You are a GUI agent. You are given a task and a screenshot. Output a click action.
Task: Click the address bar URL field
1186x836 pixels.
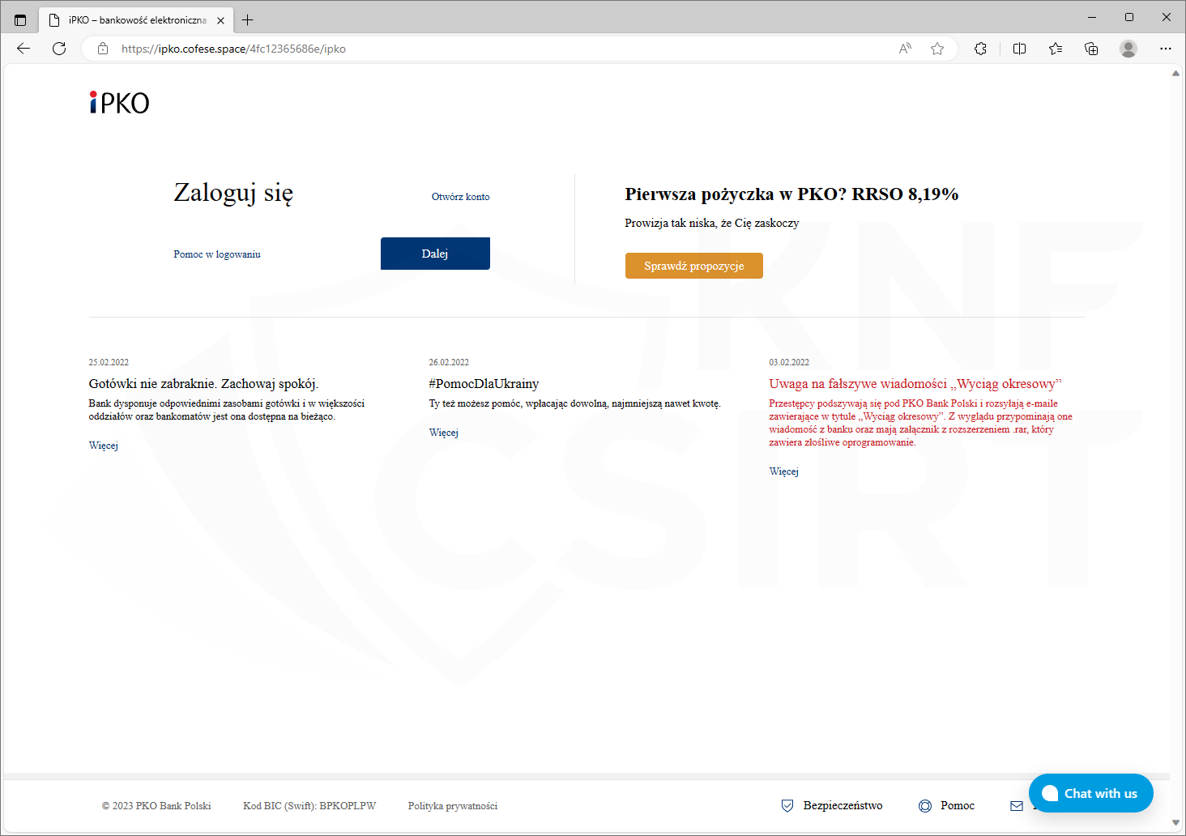500,48
